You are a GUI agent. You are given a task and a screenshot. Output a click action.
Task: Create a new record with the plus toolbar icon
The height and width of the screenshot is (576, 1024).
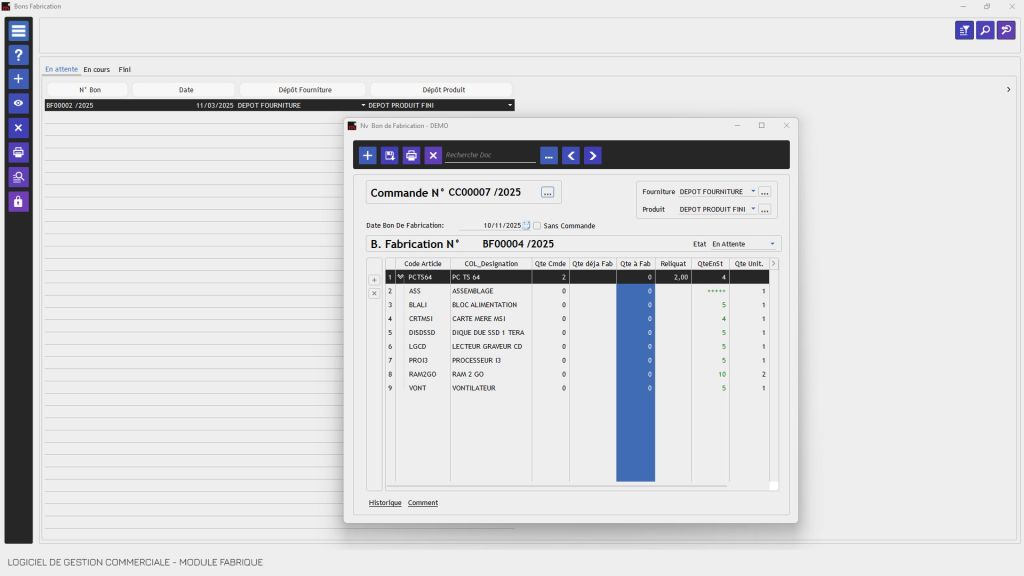(368, 155)
